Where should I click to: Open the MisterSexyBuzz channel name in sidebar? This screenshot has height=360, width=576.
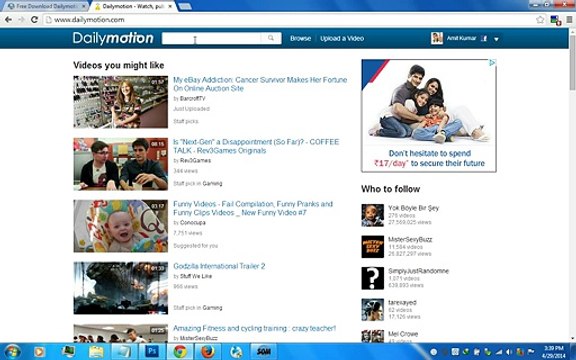click(410, 240)
